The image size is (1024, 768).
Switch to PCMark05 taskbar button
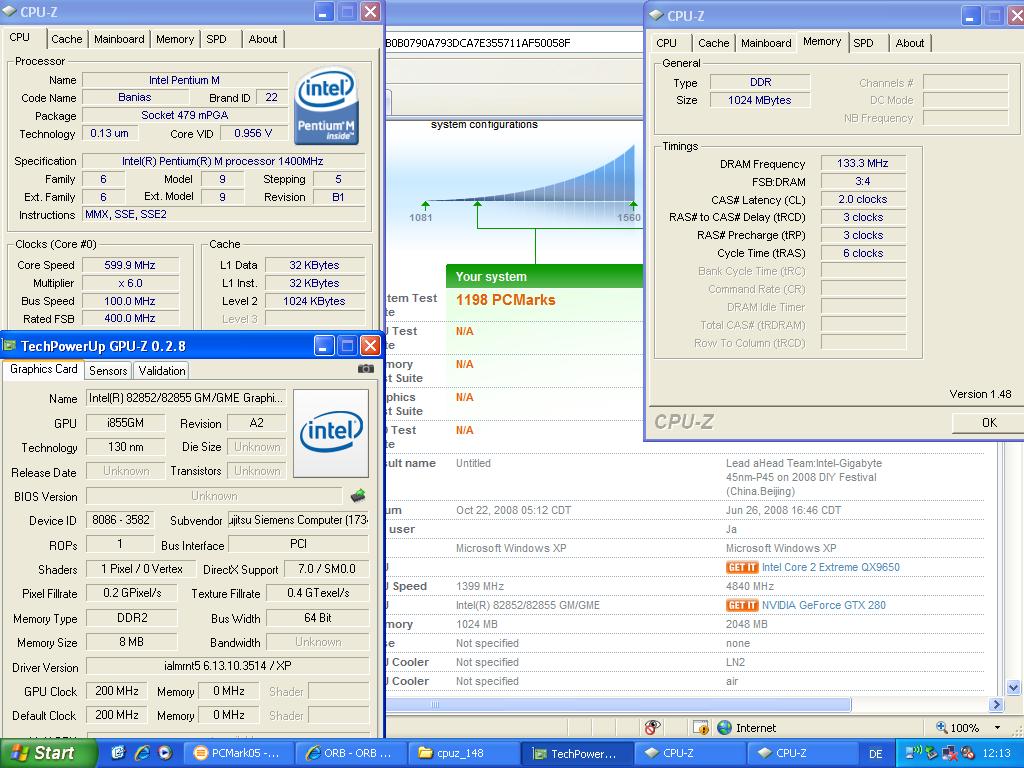[239, 754]
